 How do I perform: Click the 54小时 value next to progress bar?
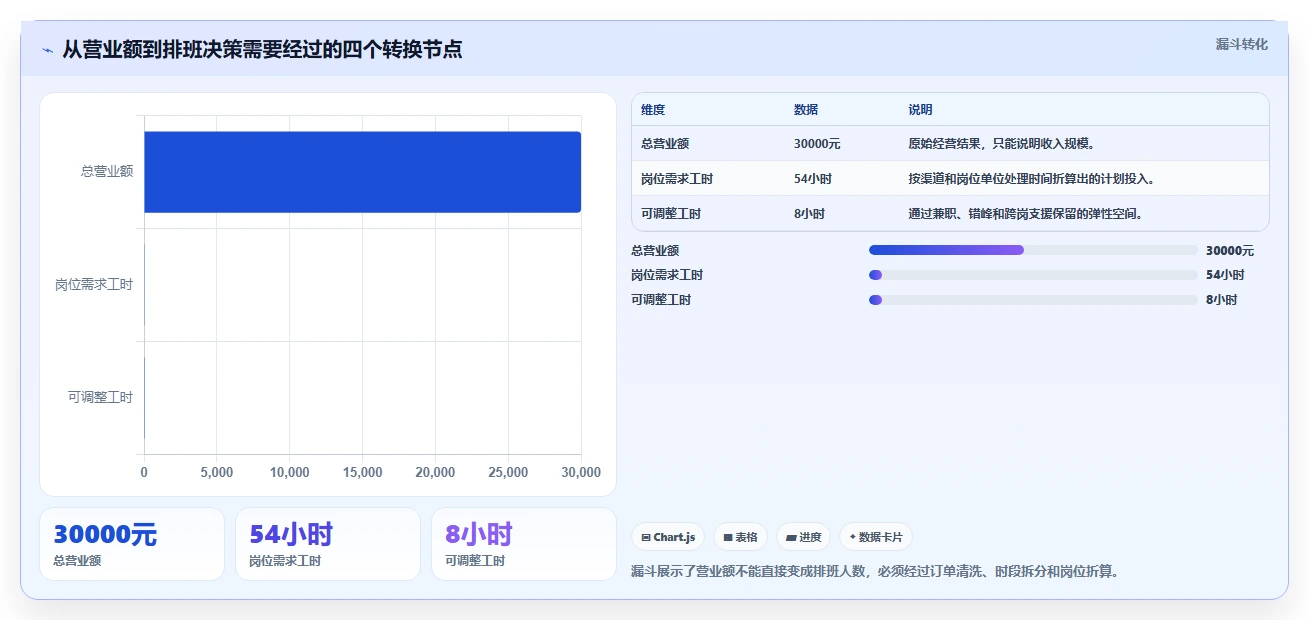(x=1225, y=275)
